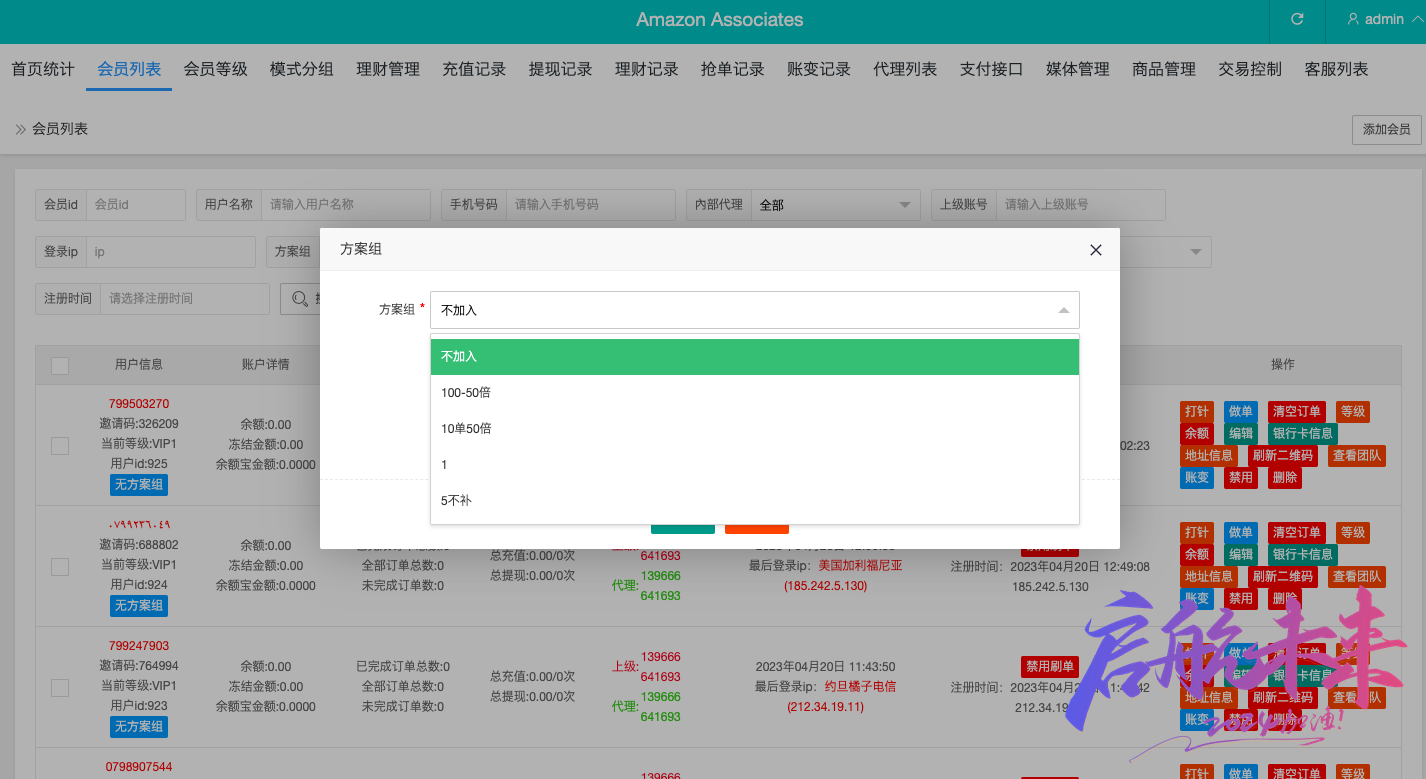Open the 商品管理 tab
This screenshot has height=779, width=1426.
pos(1164,69)
